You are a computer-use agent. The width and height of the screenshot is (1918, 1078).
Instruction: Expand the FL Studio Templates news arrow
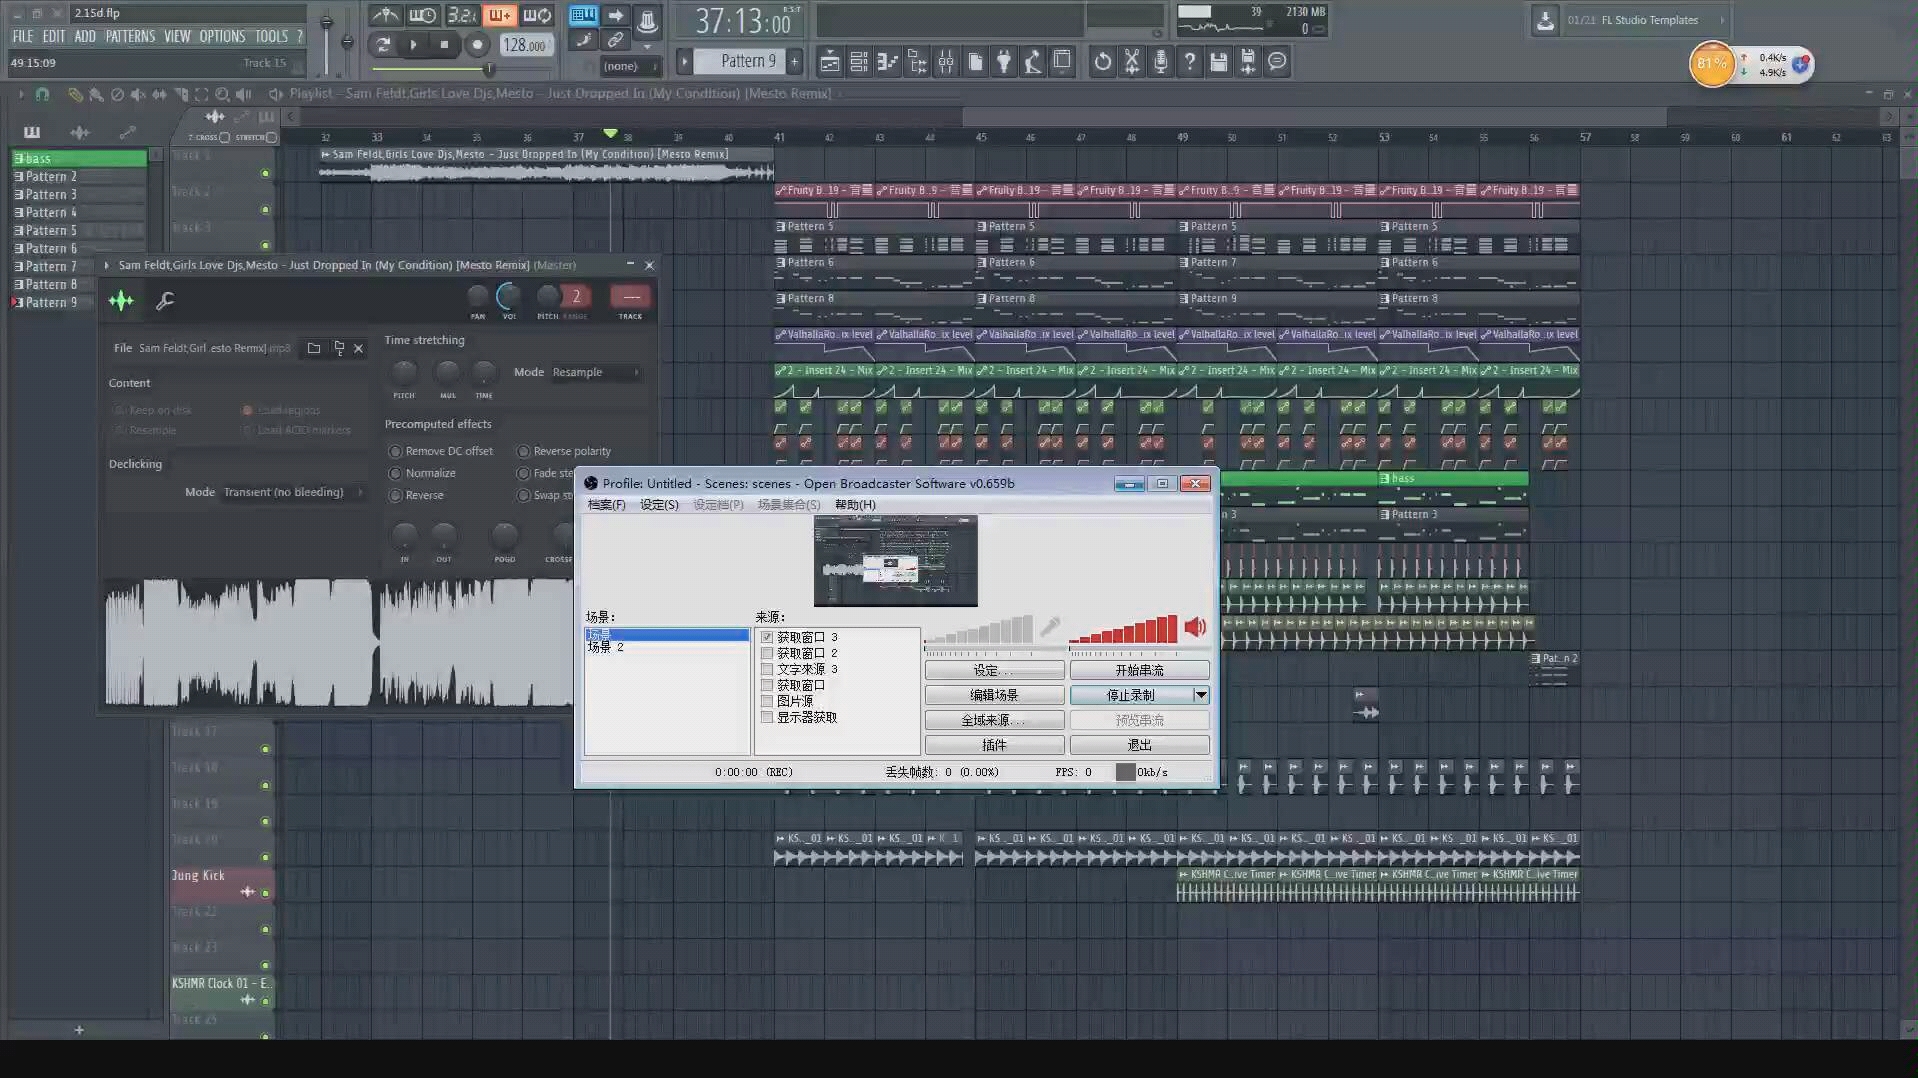1721,20
